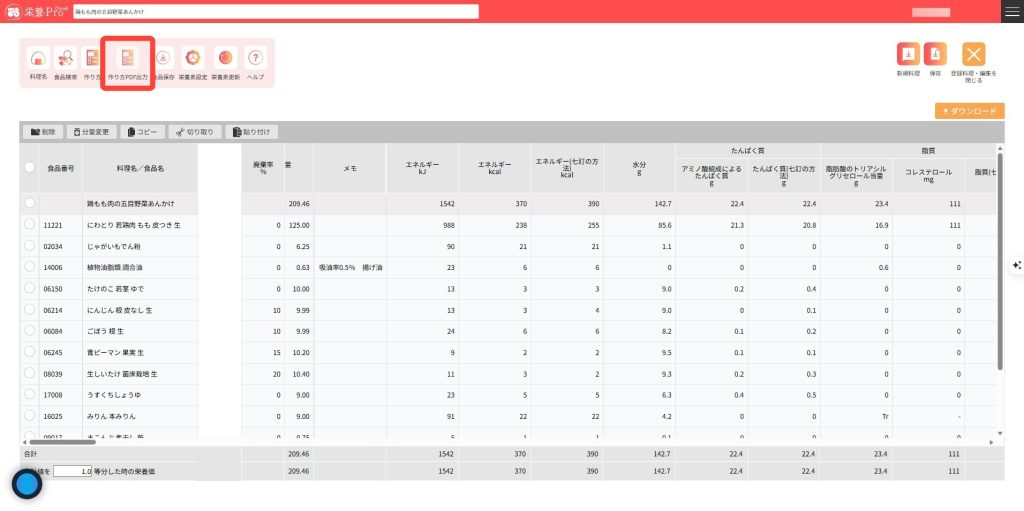Click the 料理名 (dish name) icon
This screenshot has width=1024, height=511.
coord(38,58)
